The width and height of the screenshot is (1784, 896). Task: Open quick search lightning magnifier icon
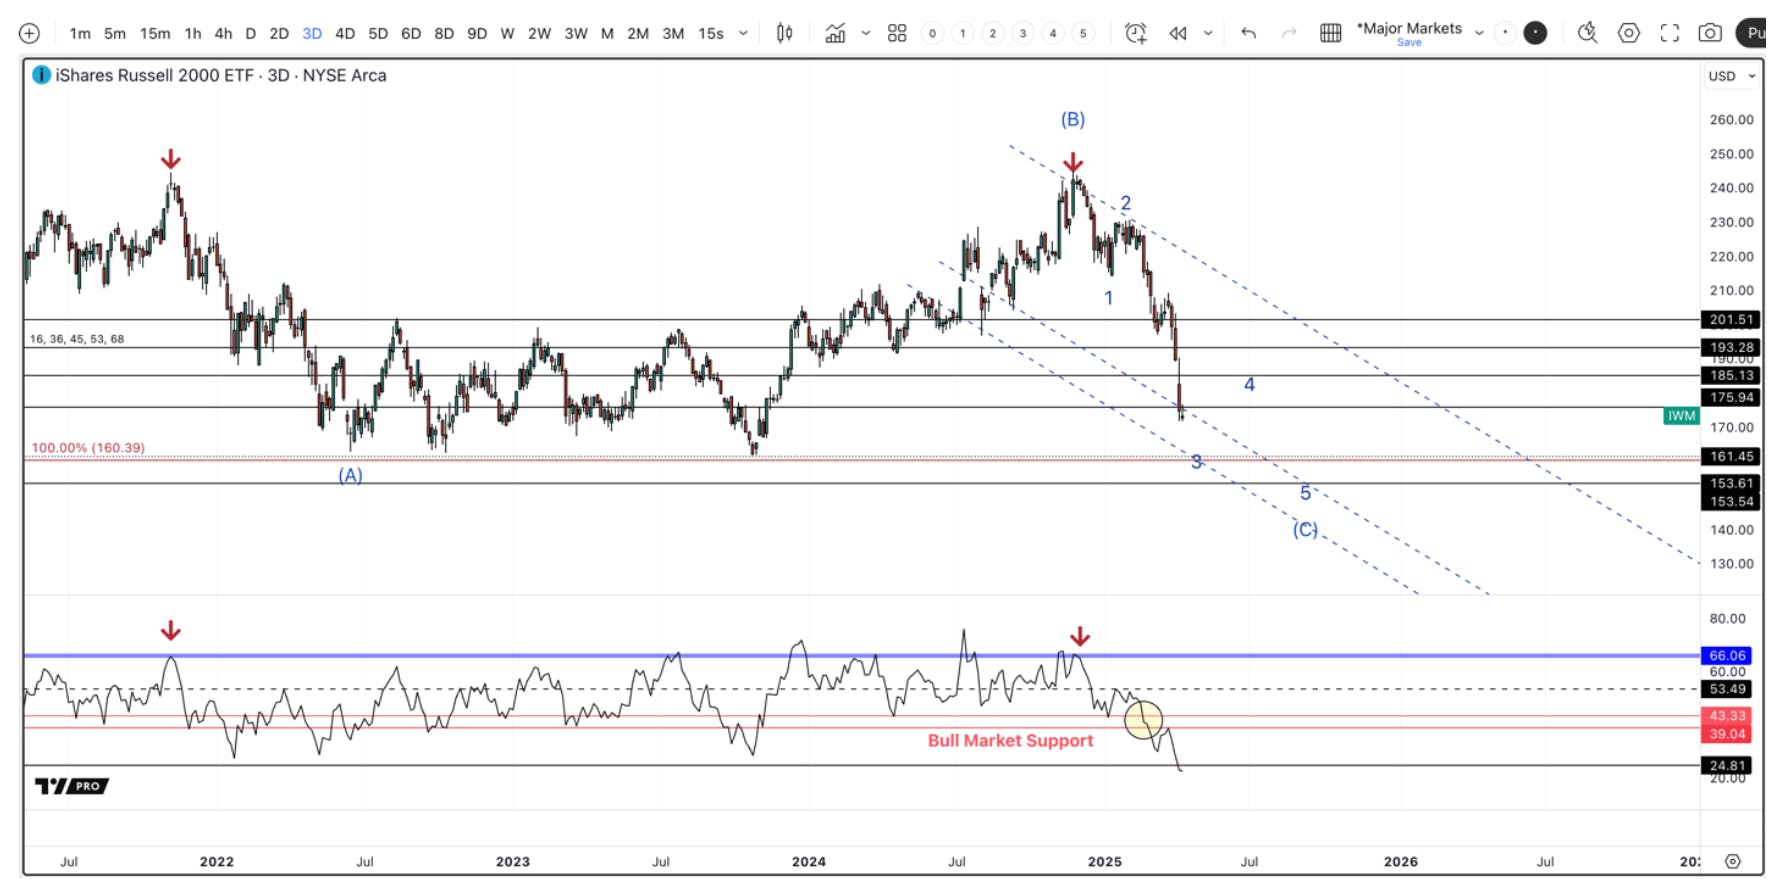(1587, 33)
